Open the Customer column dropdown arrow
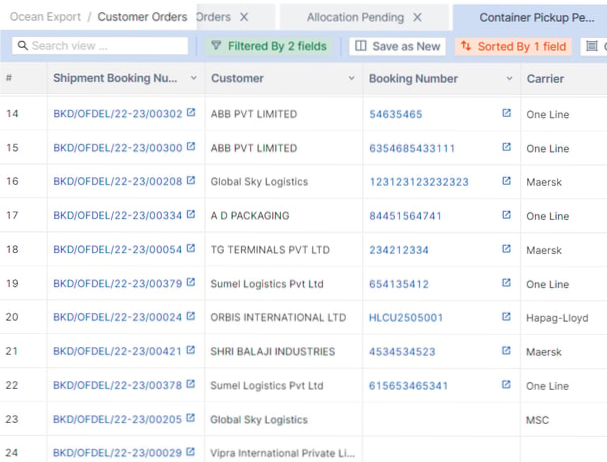 pos(351,79)
